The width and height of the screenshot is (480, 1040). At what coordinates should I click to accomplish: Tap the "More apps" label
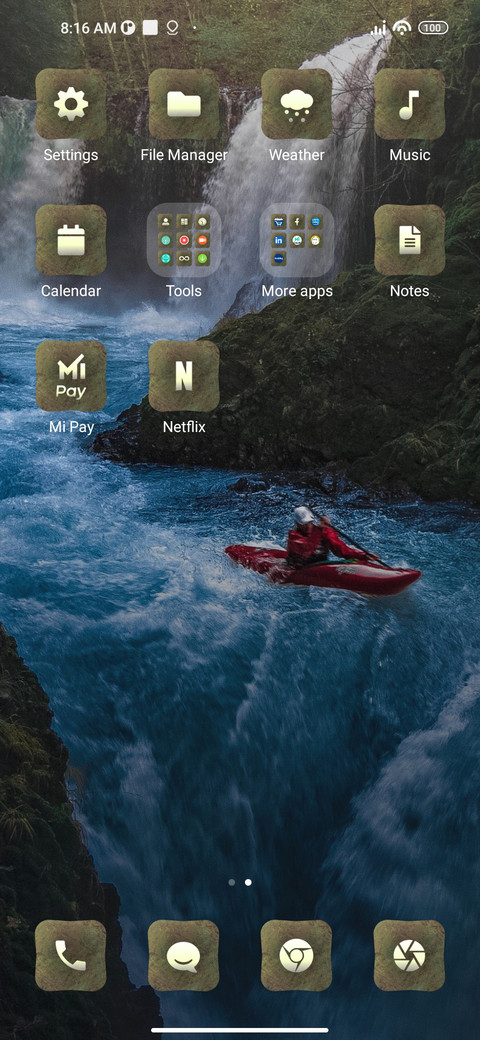click(297, 291)
